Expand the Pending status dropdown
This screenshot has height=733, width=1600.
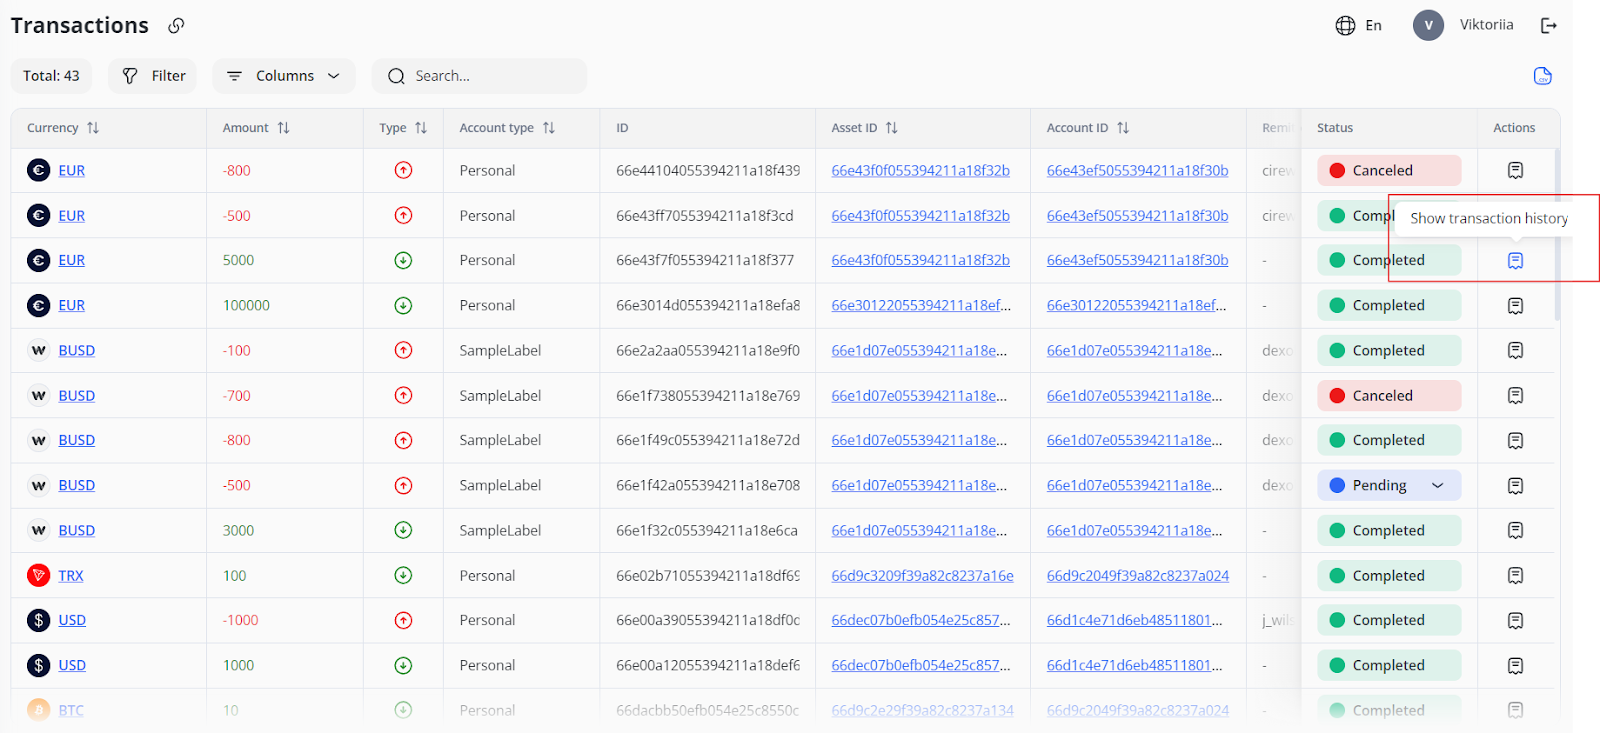tap(1437, 485)
